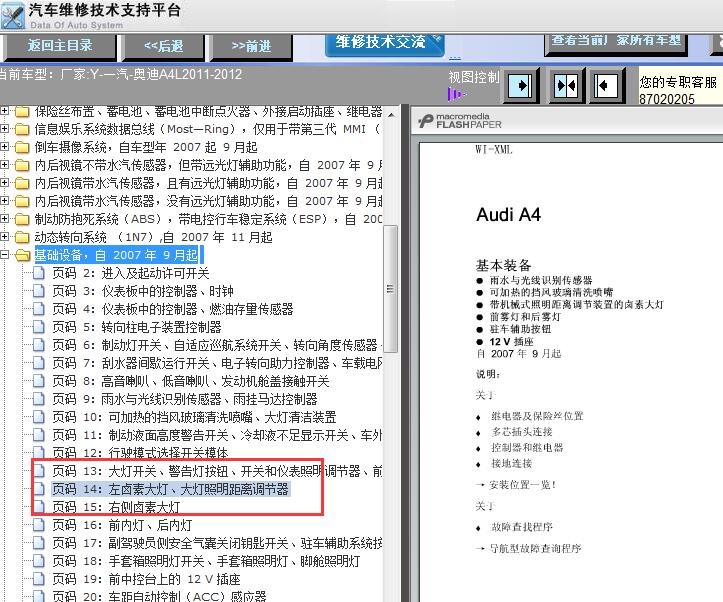723x602 pixels.
Task: Click the Audi A4 document title
Action: (x=508, y=214)
